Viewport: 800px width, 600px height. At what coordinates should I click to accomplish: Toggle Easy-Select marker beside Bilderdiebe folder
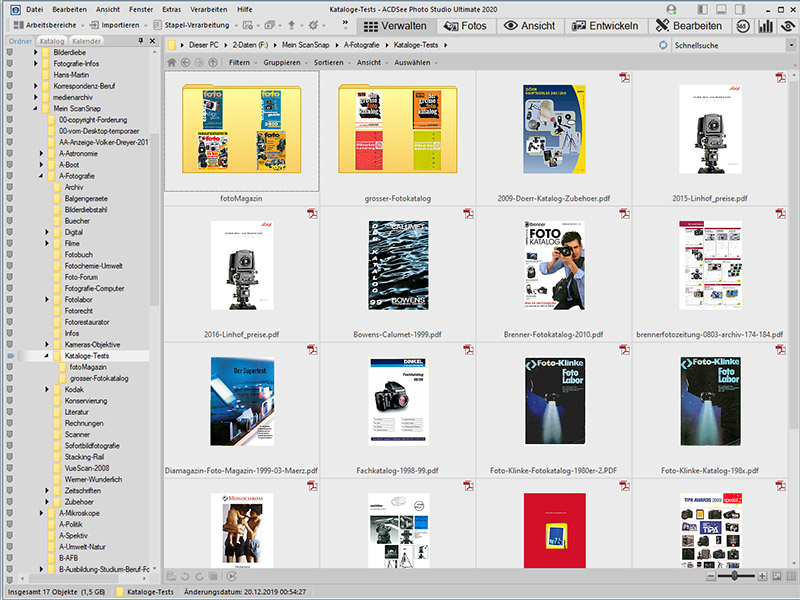pos(9,53)
